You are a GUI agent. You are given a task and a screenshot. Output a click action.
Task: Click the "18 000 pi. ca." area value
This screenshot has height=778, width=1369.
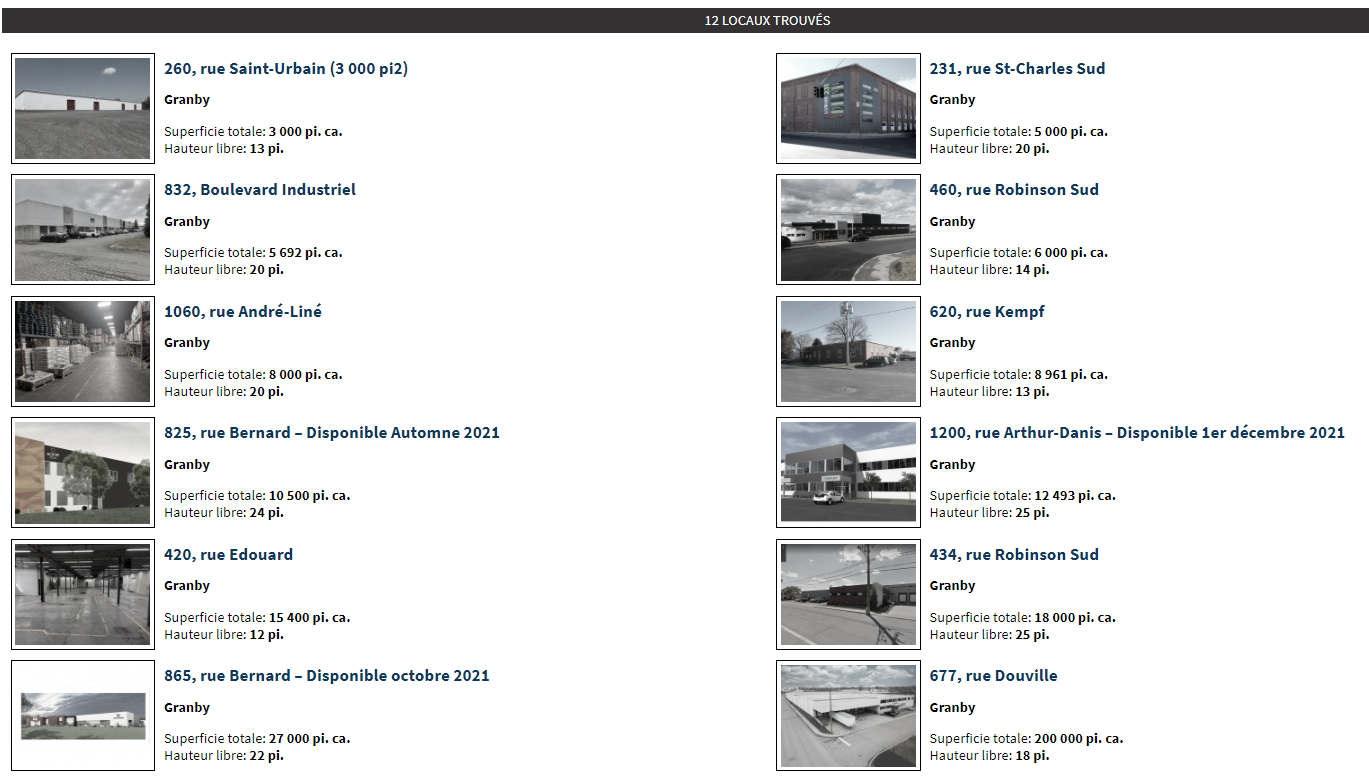(x=1075, y=618)
